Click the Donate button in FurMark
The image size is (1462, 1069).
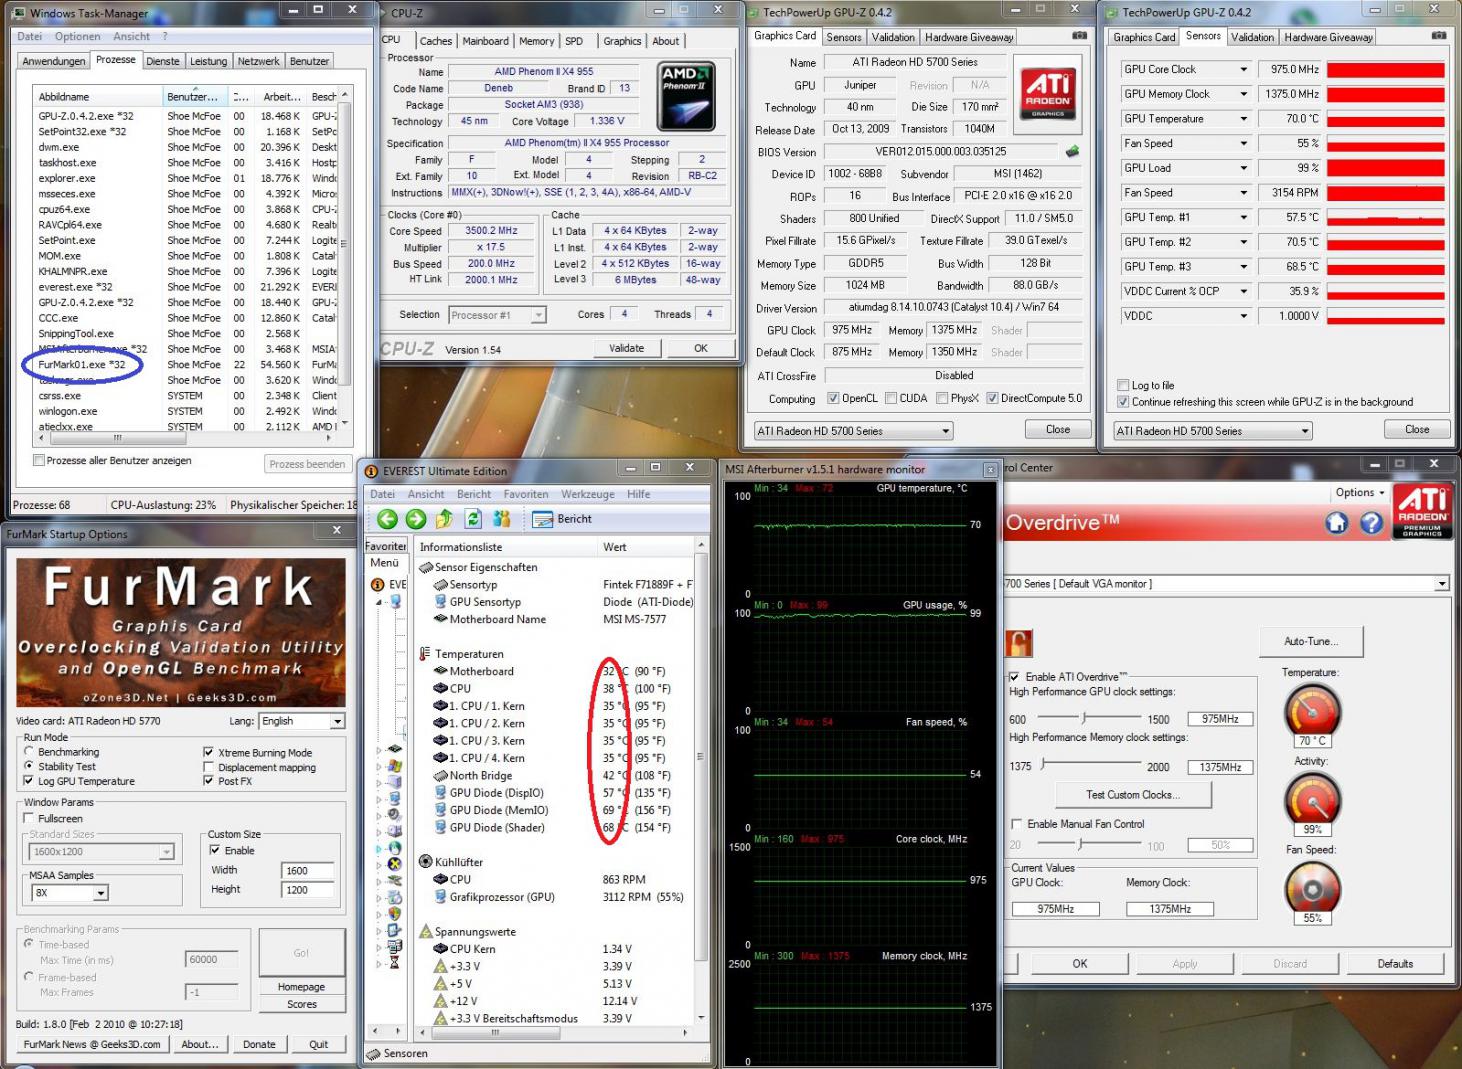259,1044
